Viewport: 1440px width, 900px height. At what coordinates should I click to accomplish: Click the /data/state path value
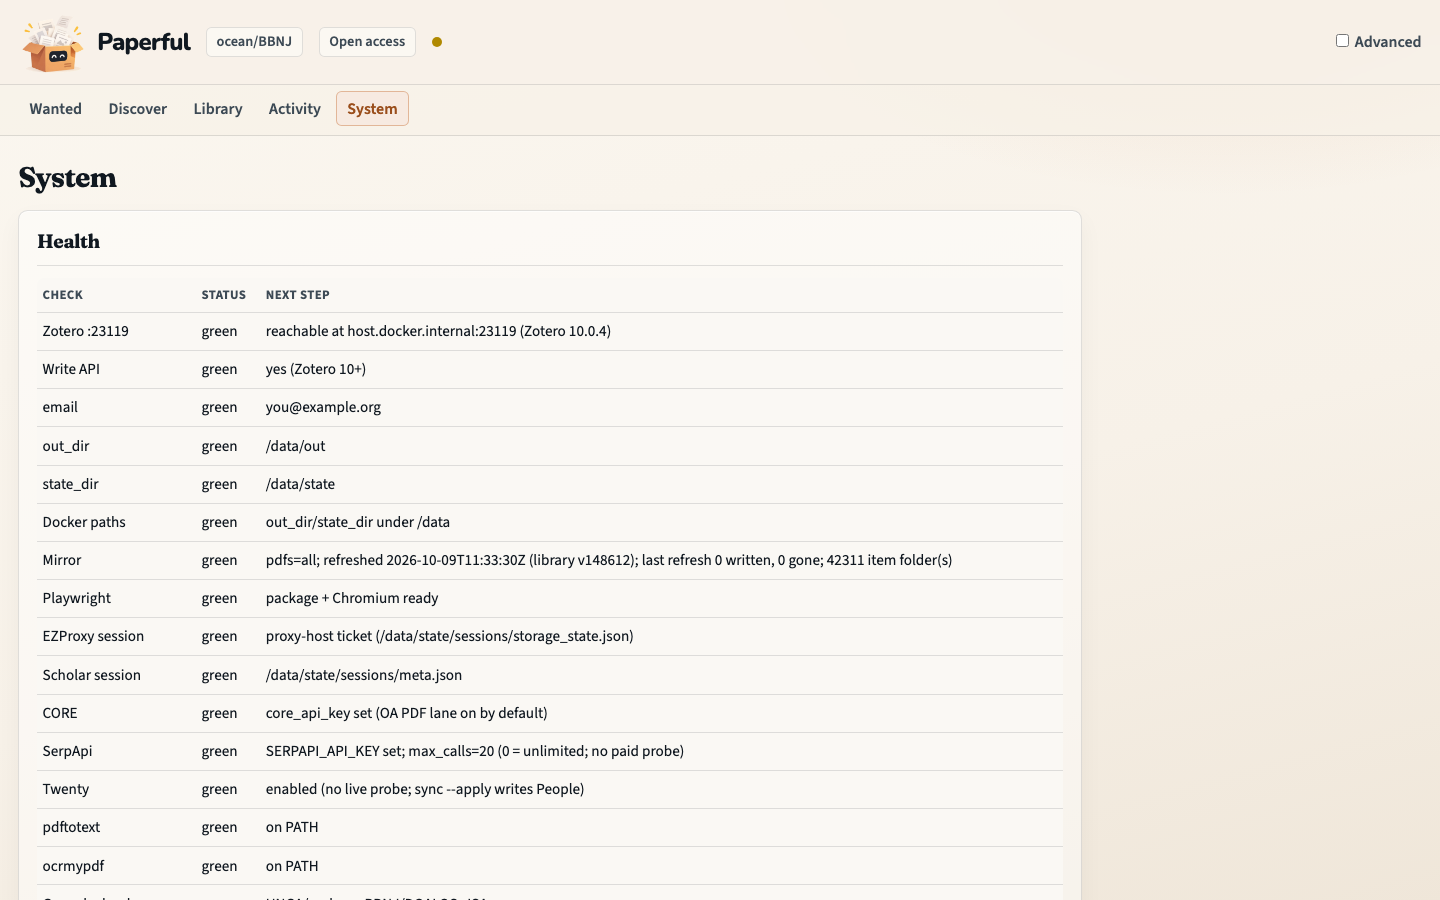pyautogui.click(x=300, y=484)
